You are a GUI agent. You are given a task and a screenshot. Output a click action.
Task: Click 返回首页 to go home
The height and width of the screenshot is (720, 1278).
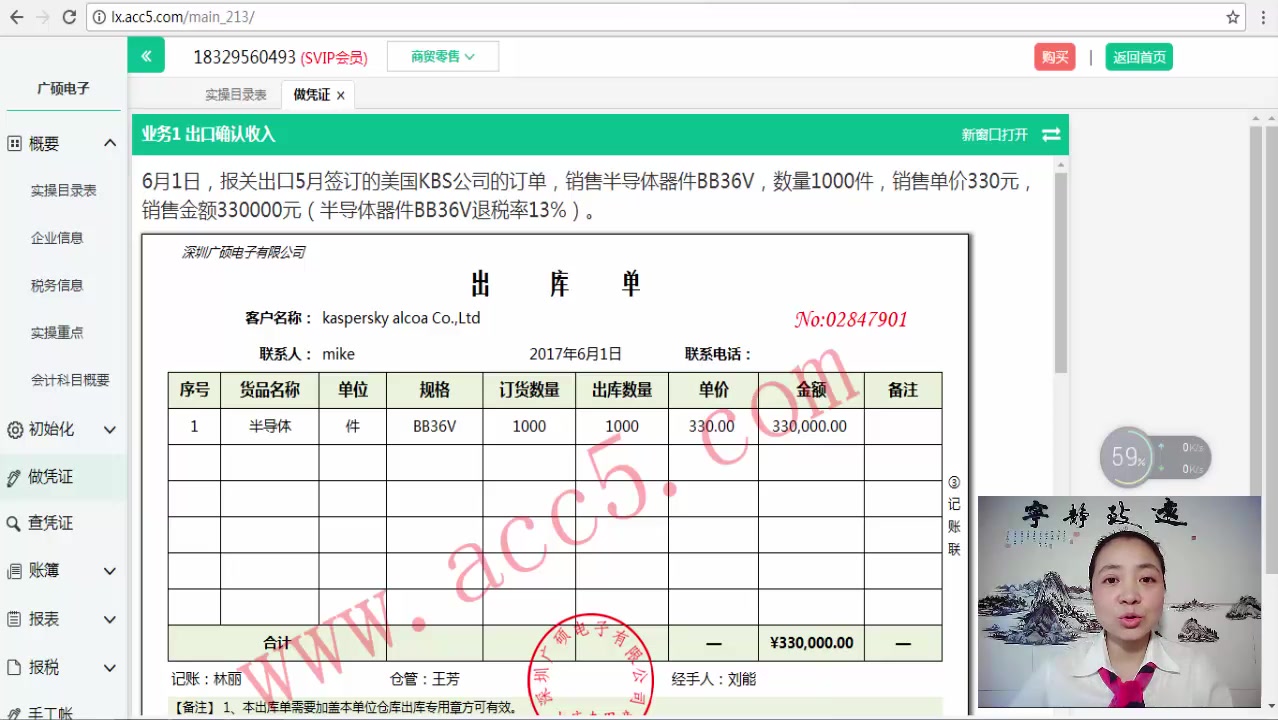click(x=1139, y=57)
